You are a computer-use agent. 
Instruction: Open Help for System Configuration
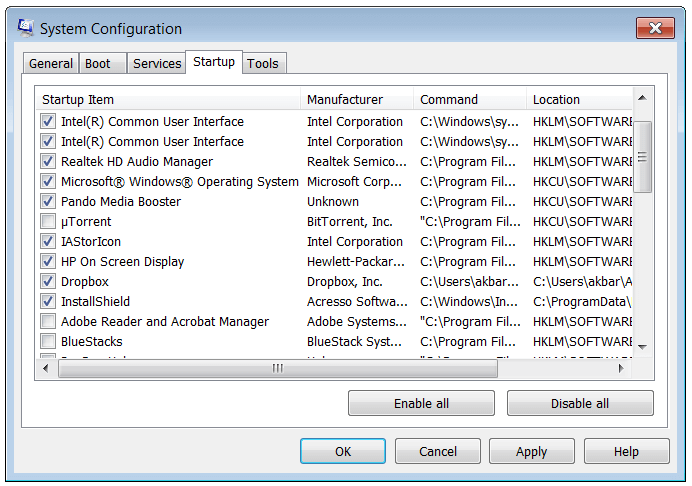627,451
